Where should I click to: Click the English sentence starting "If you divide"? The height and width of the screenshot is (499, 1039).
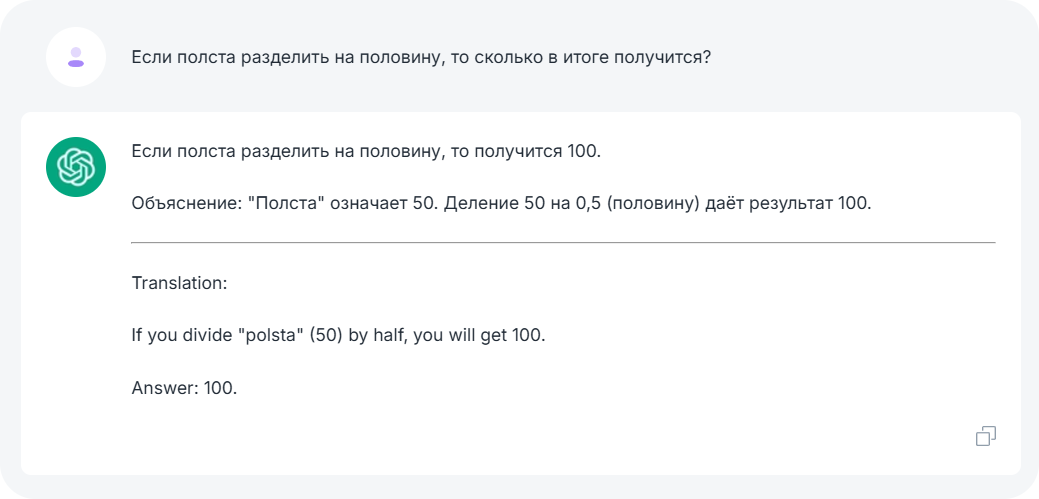(x=338, y=335)
